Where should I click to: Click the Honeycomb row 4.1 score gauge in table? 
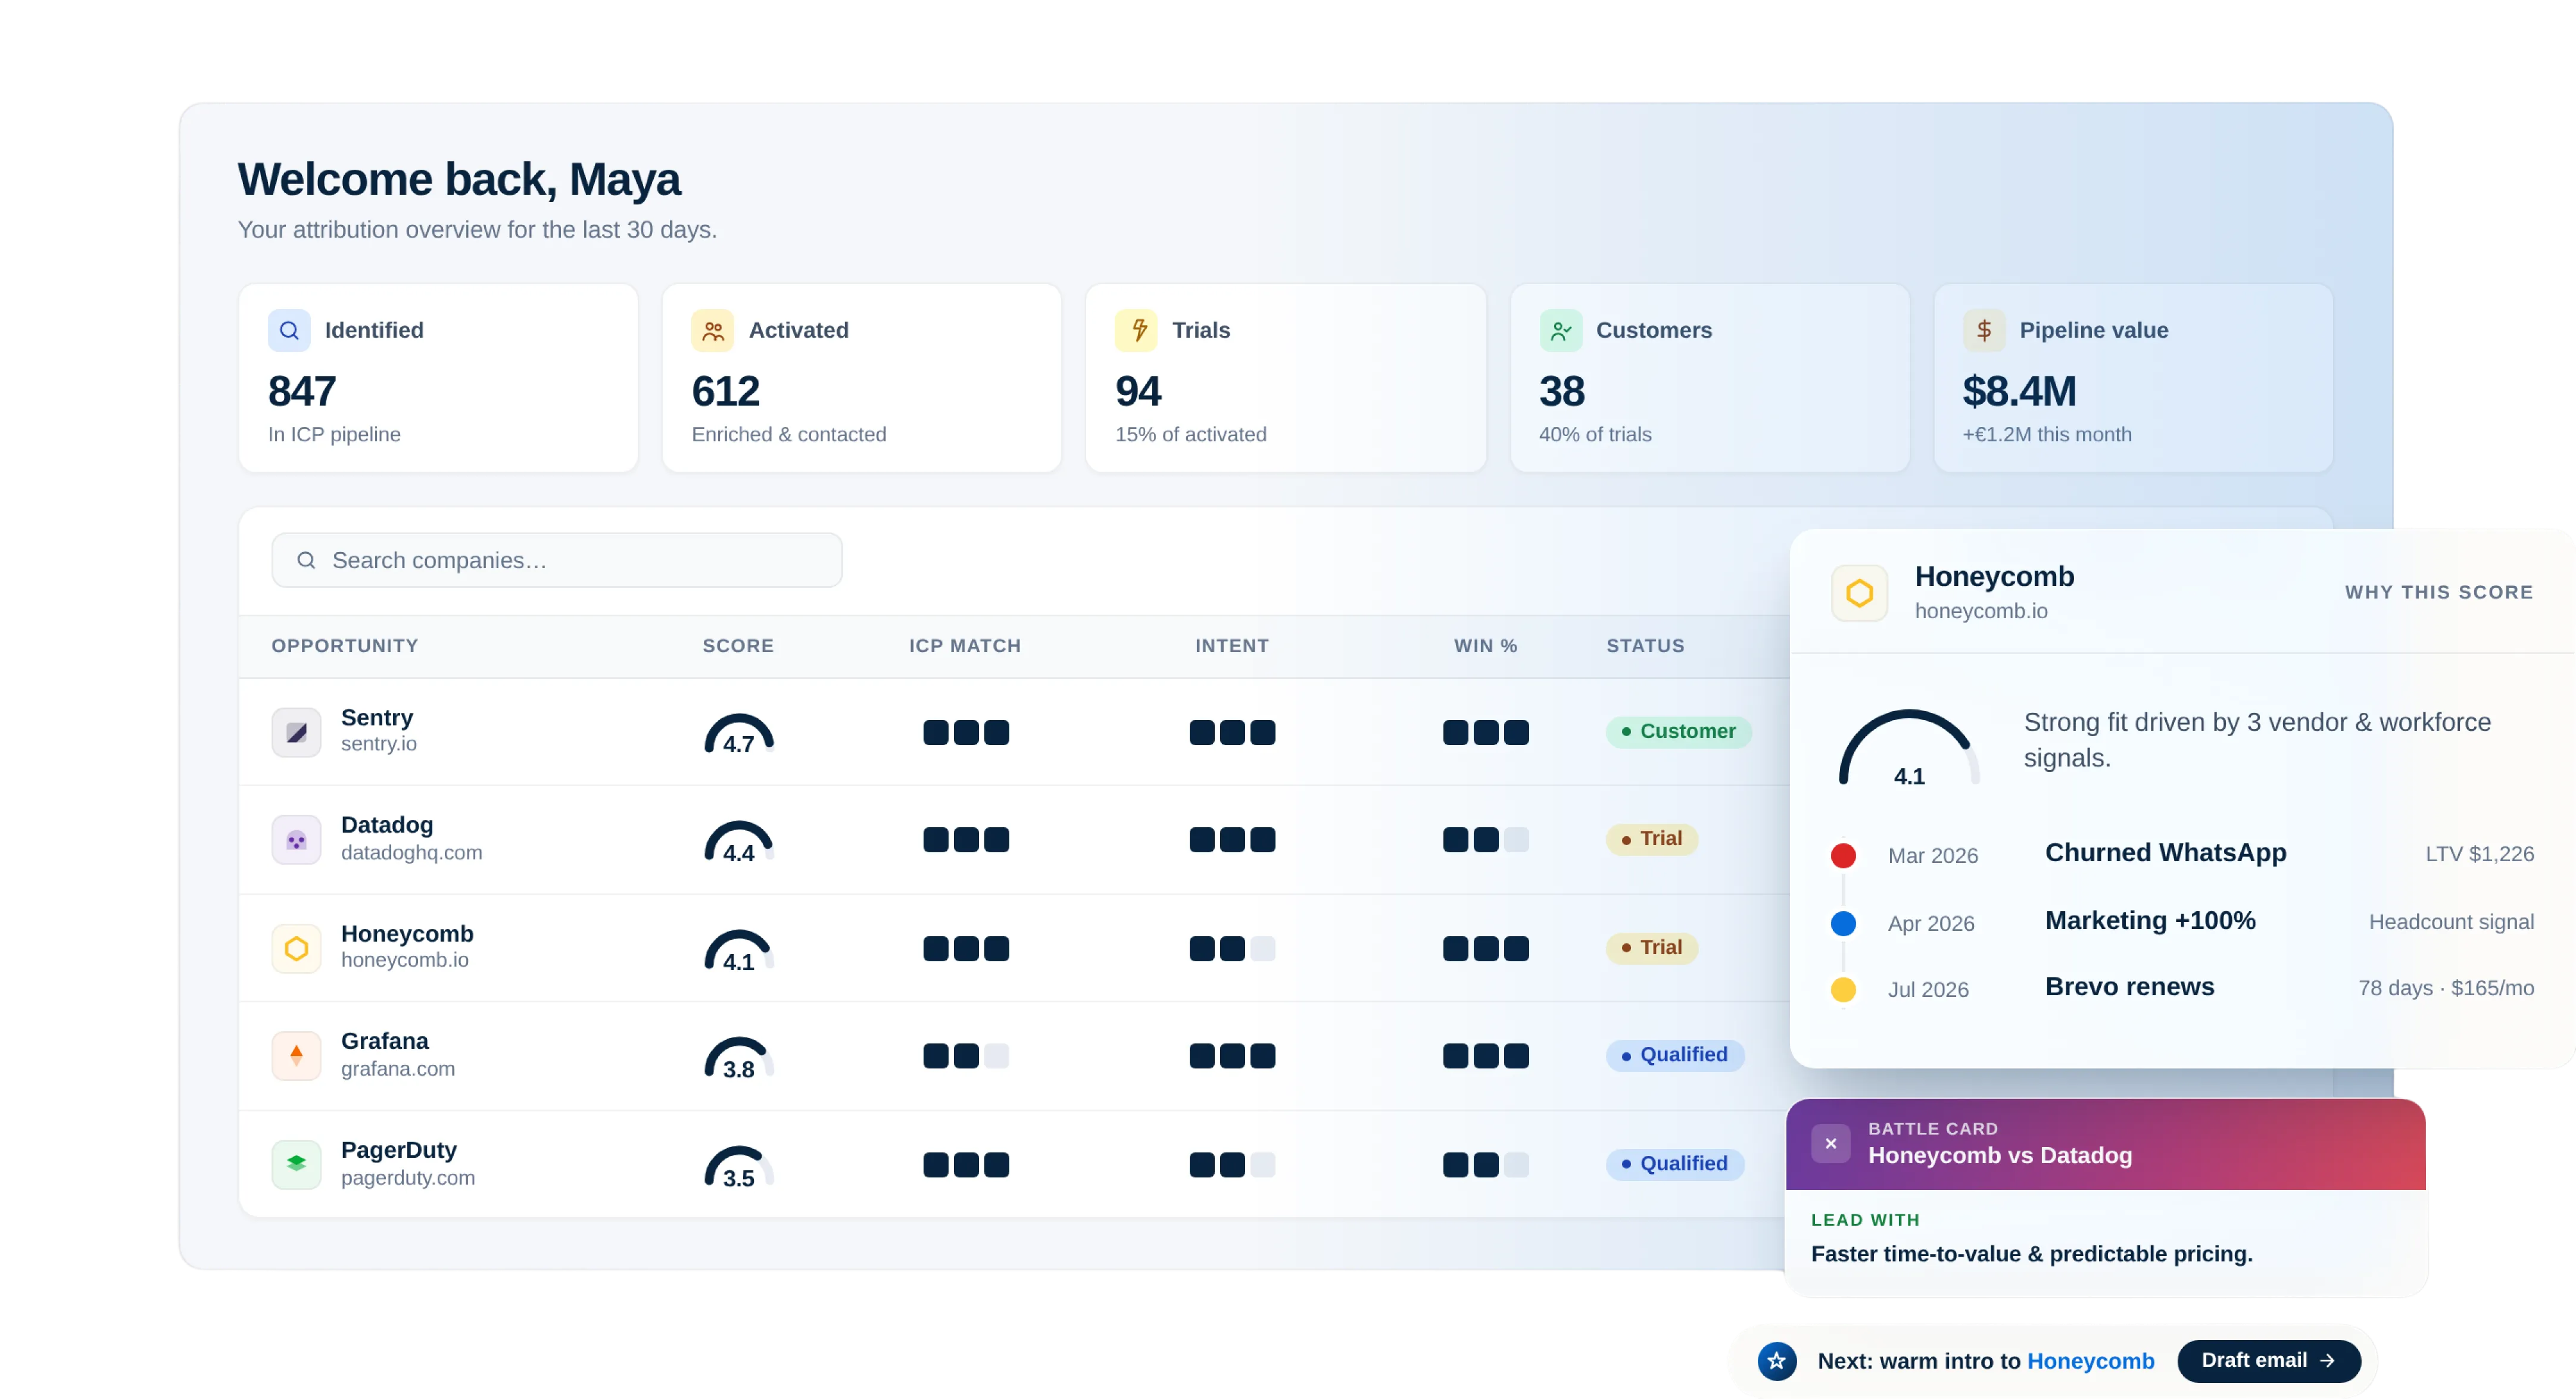pyautogui.click(x=739, y=950)
